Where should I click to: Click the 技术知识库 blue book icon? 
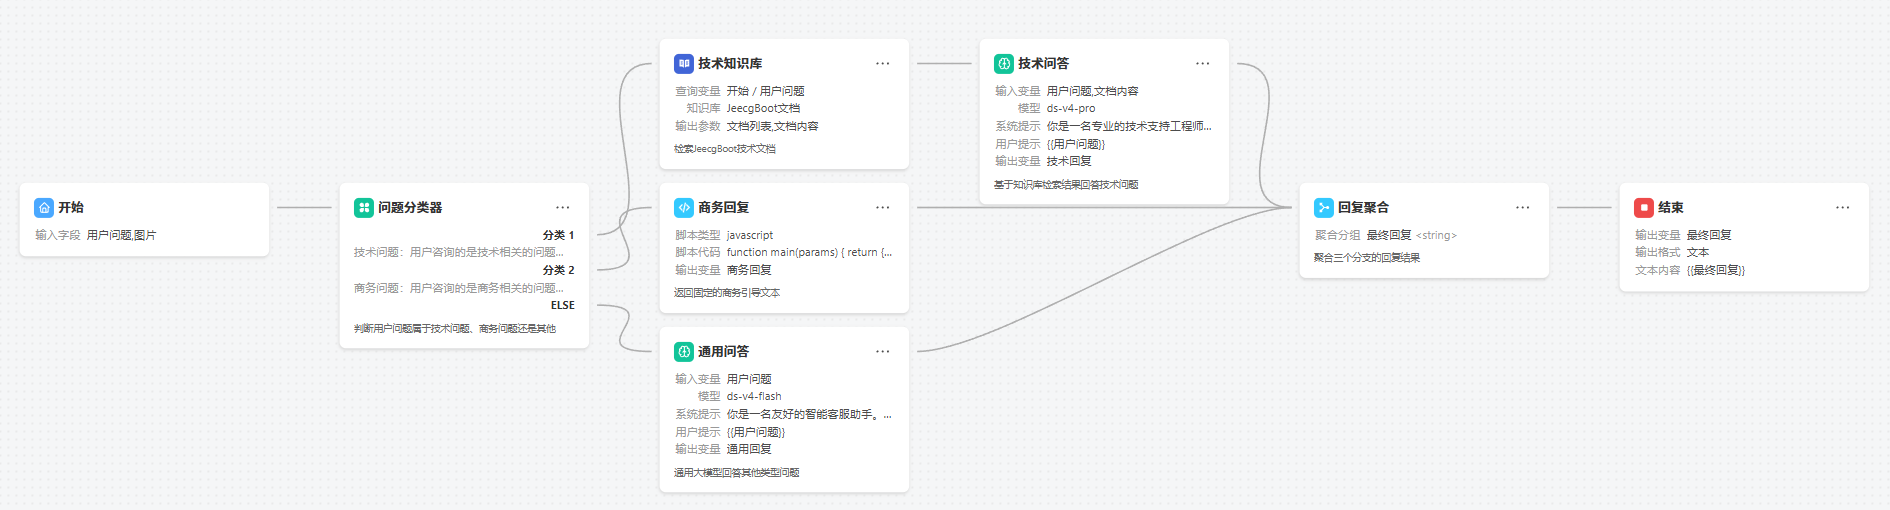coord(684,63)
